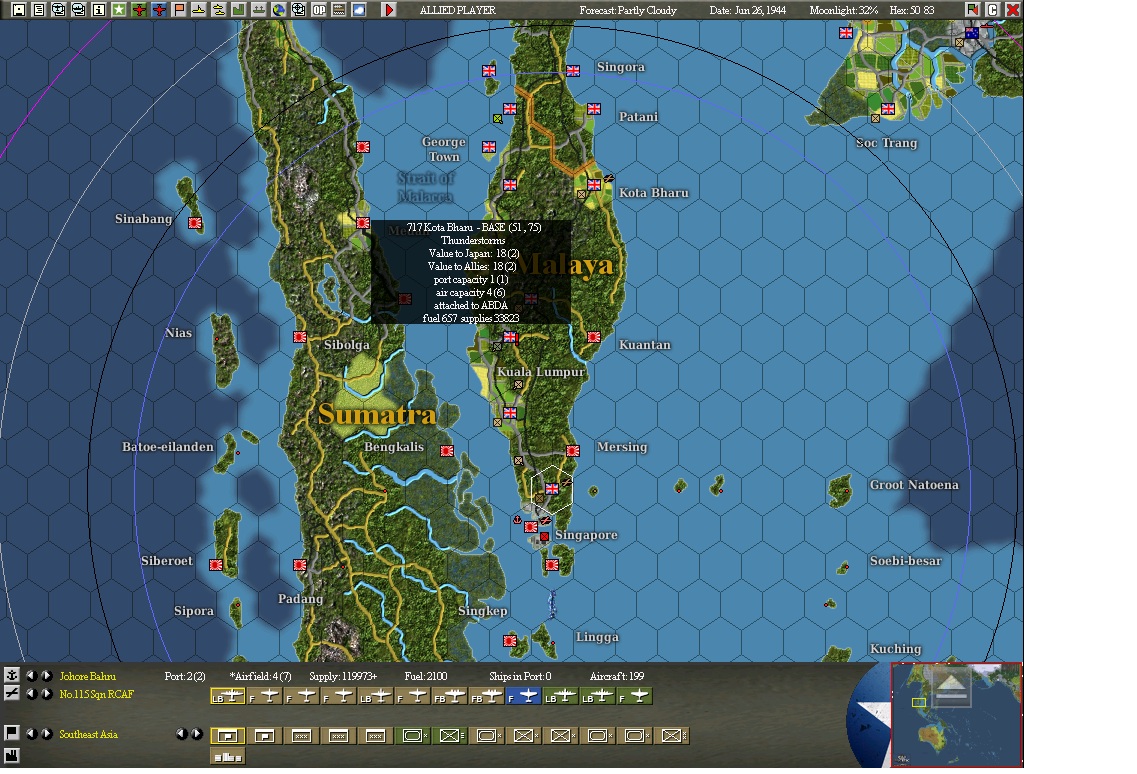Click the cloud weather toolbar icon
This screenshot has height=774, width=1137.
click(359, 9)
